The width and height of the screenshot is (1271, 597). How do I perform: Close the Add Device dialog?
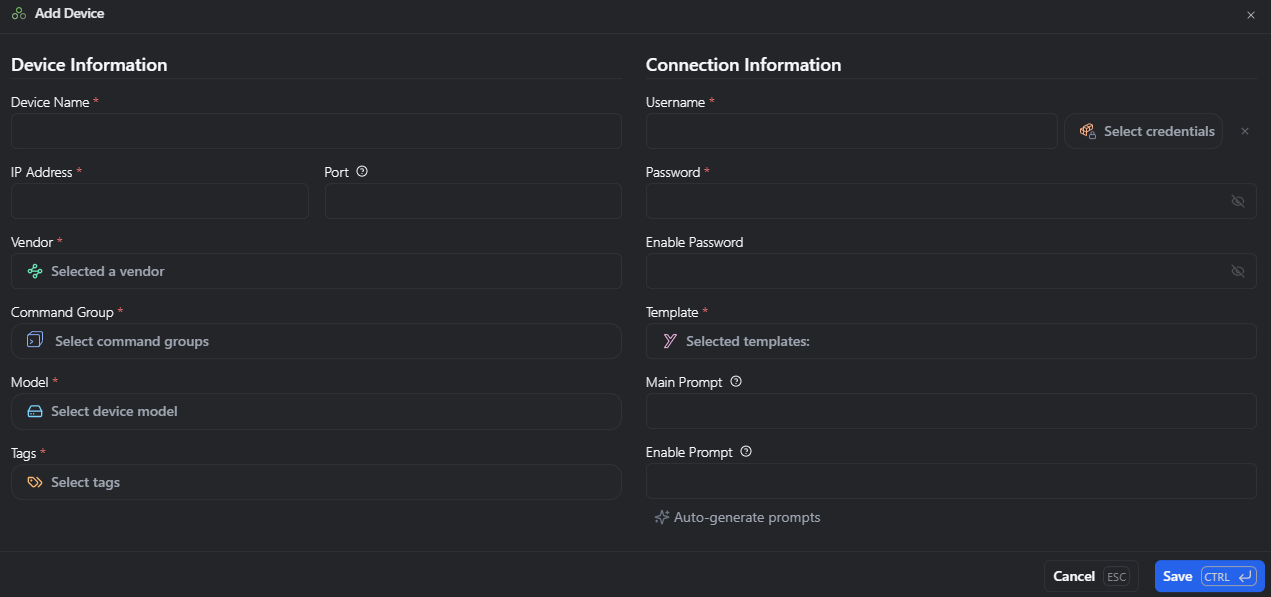pyautogui.click(x=1250, y=15)
